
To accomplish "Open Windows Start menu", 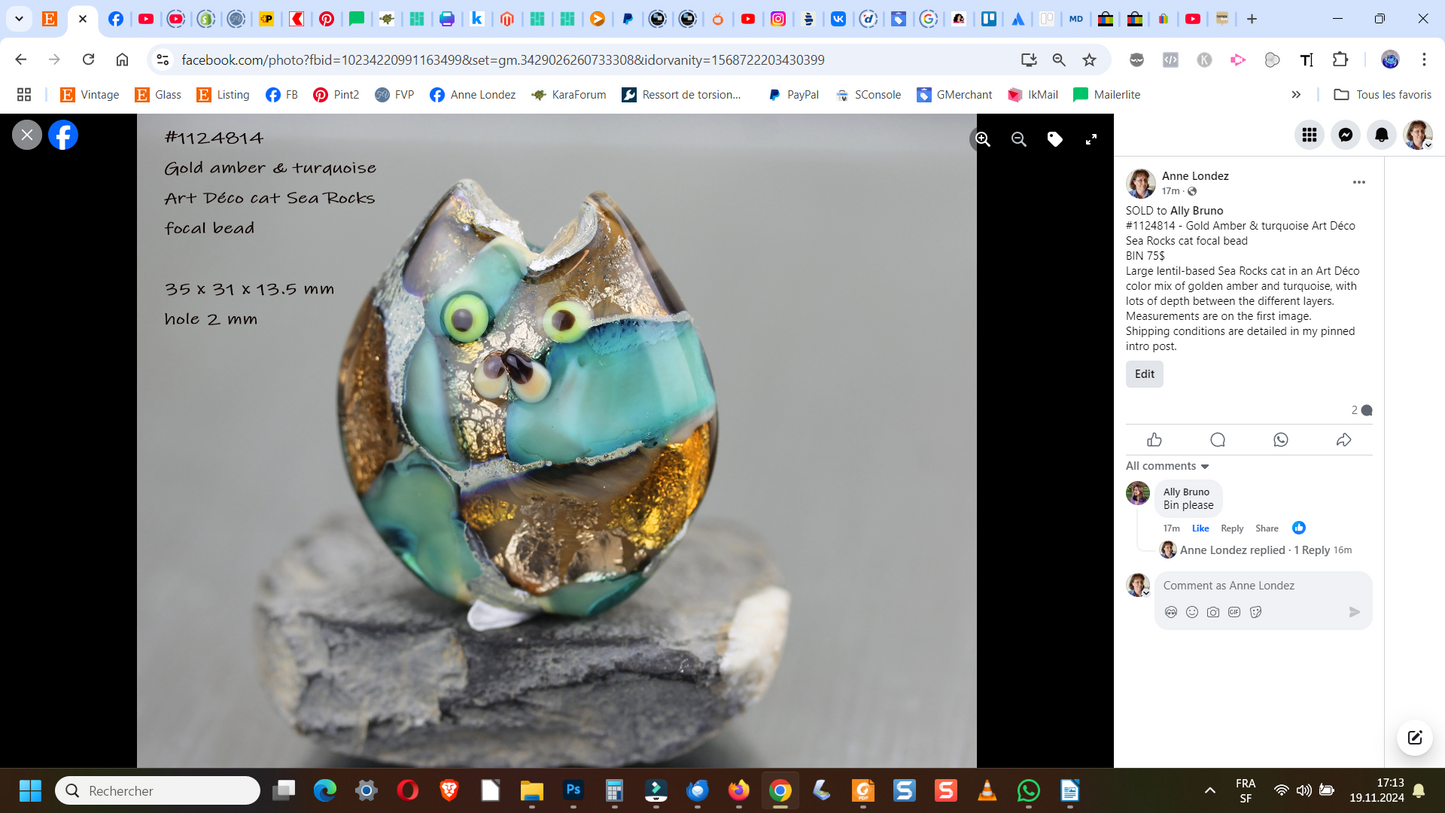I will pyautogui.click(x=30, y=791).
